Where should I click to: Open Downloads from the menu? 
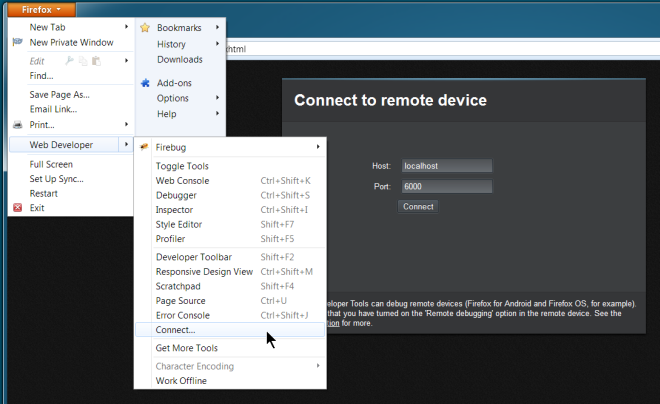click(x=180, y=59)
